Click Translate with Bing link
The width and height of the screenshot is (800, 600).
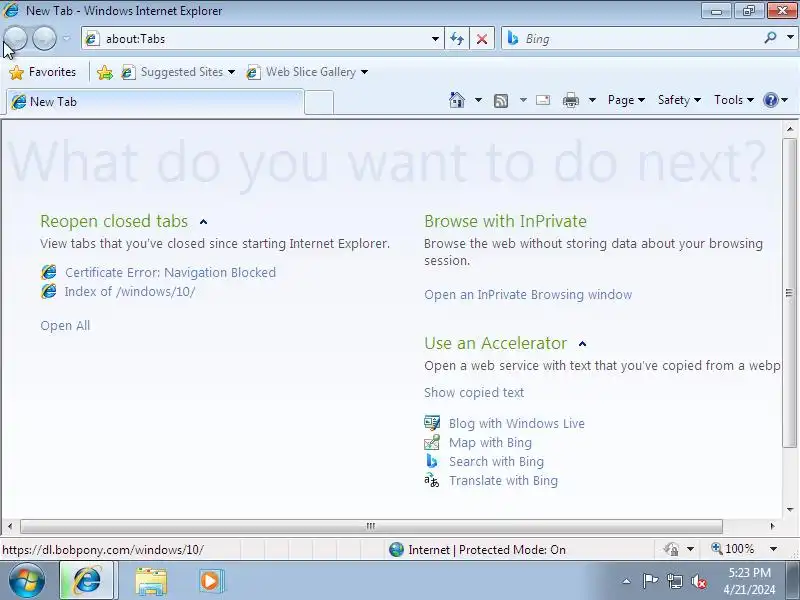504,481
